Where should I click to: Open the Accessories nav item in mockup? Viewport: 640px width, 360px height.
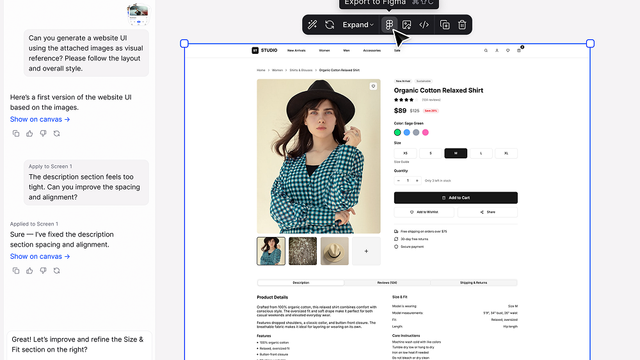[372, 51]
